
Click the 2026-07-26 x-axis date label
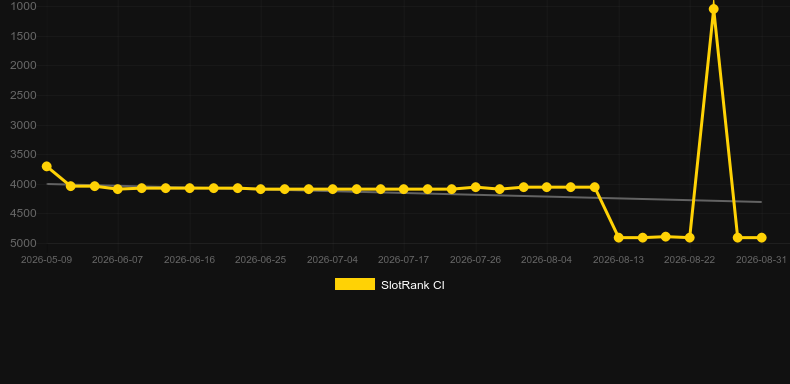click(x=475, y=260)
